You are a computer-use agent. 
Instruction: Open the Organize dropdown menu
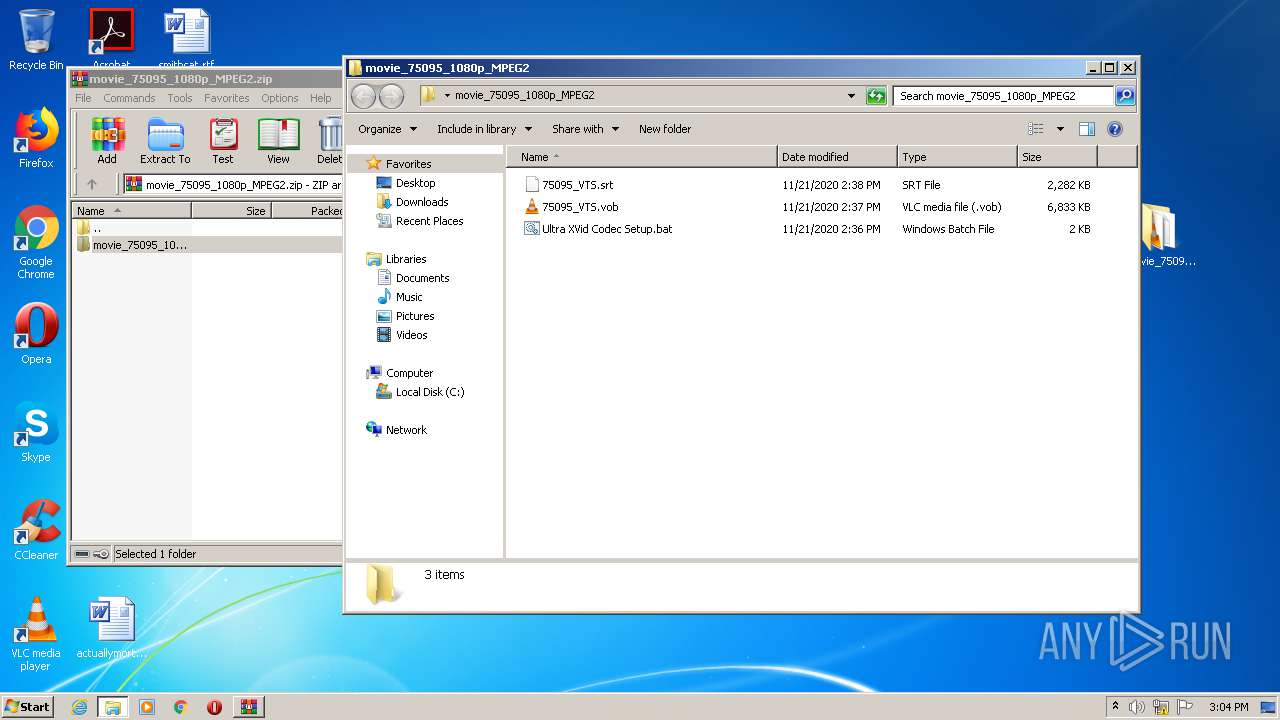(x=386, y=129)
